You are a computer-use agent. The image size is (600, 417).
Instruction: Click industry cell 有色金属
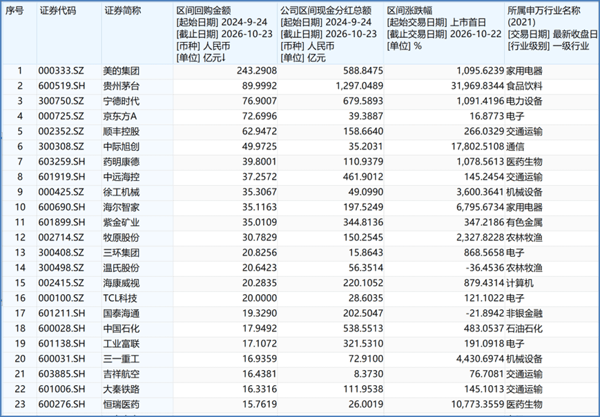click(524, 222)
